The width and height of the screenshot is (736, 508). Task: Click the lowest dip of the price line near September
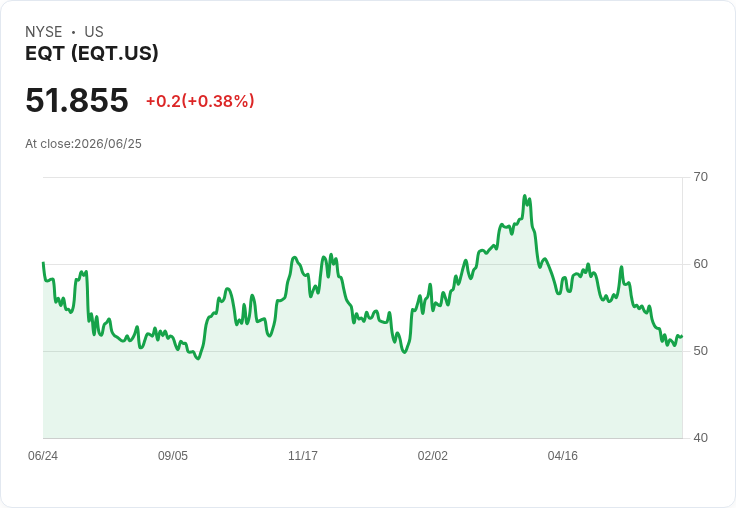coord(198,359)
